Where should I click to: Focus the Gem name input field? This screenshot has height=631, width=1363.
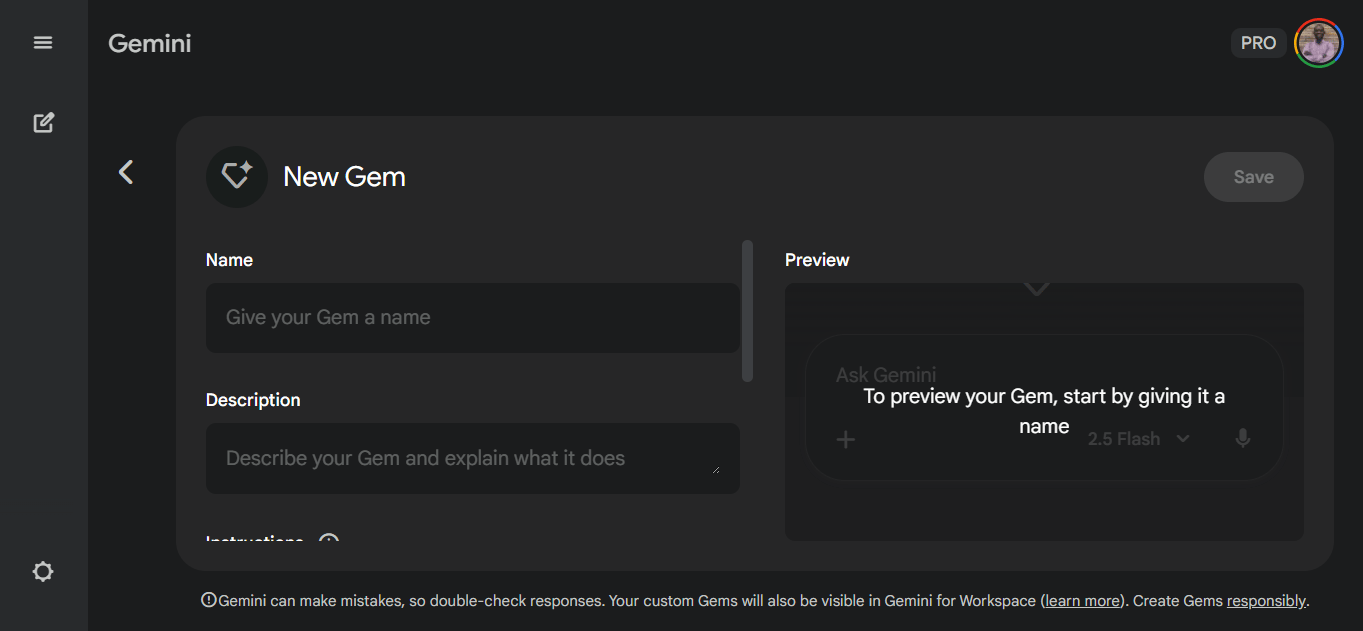pyautogui.click(x=472, y=318)
